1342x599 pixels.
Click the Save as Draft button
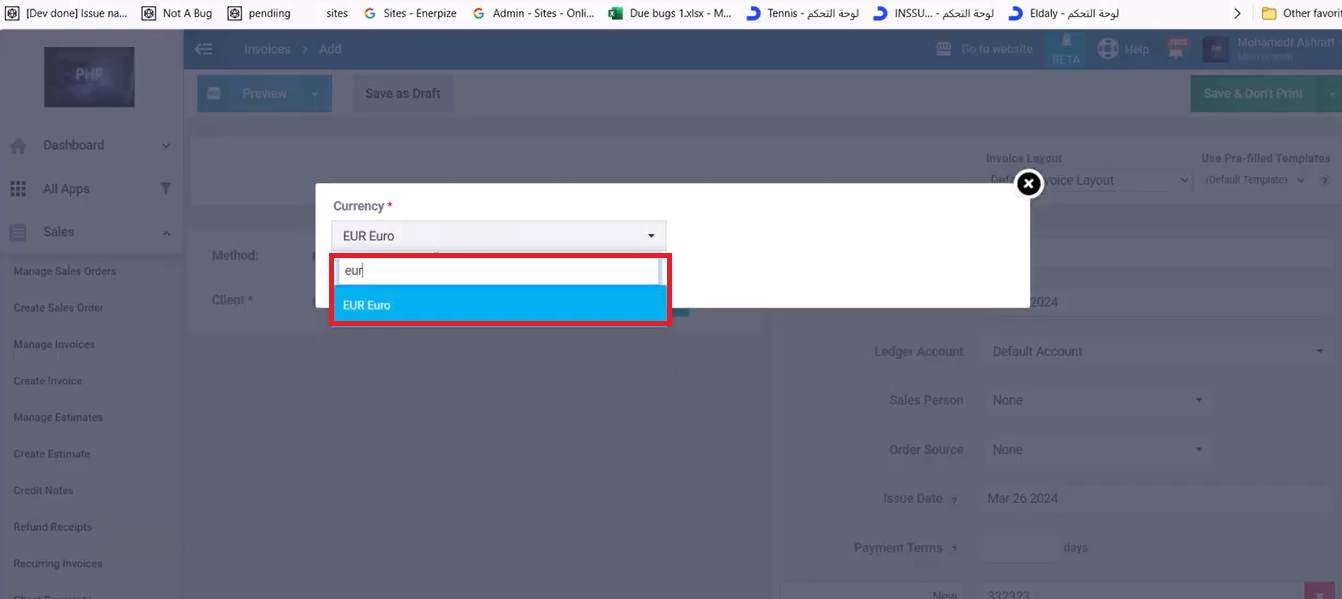402,94
